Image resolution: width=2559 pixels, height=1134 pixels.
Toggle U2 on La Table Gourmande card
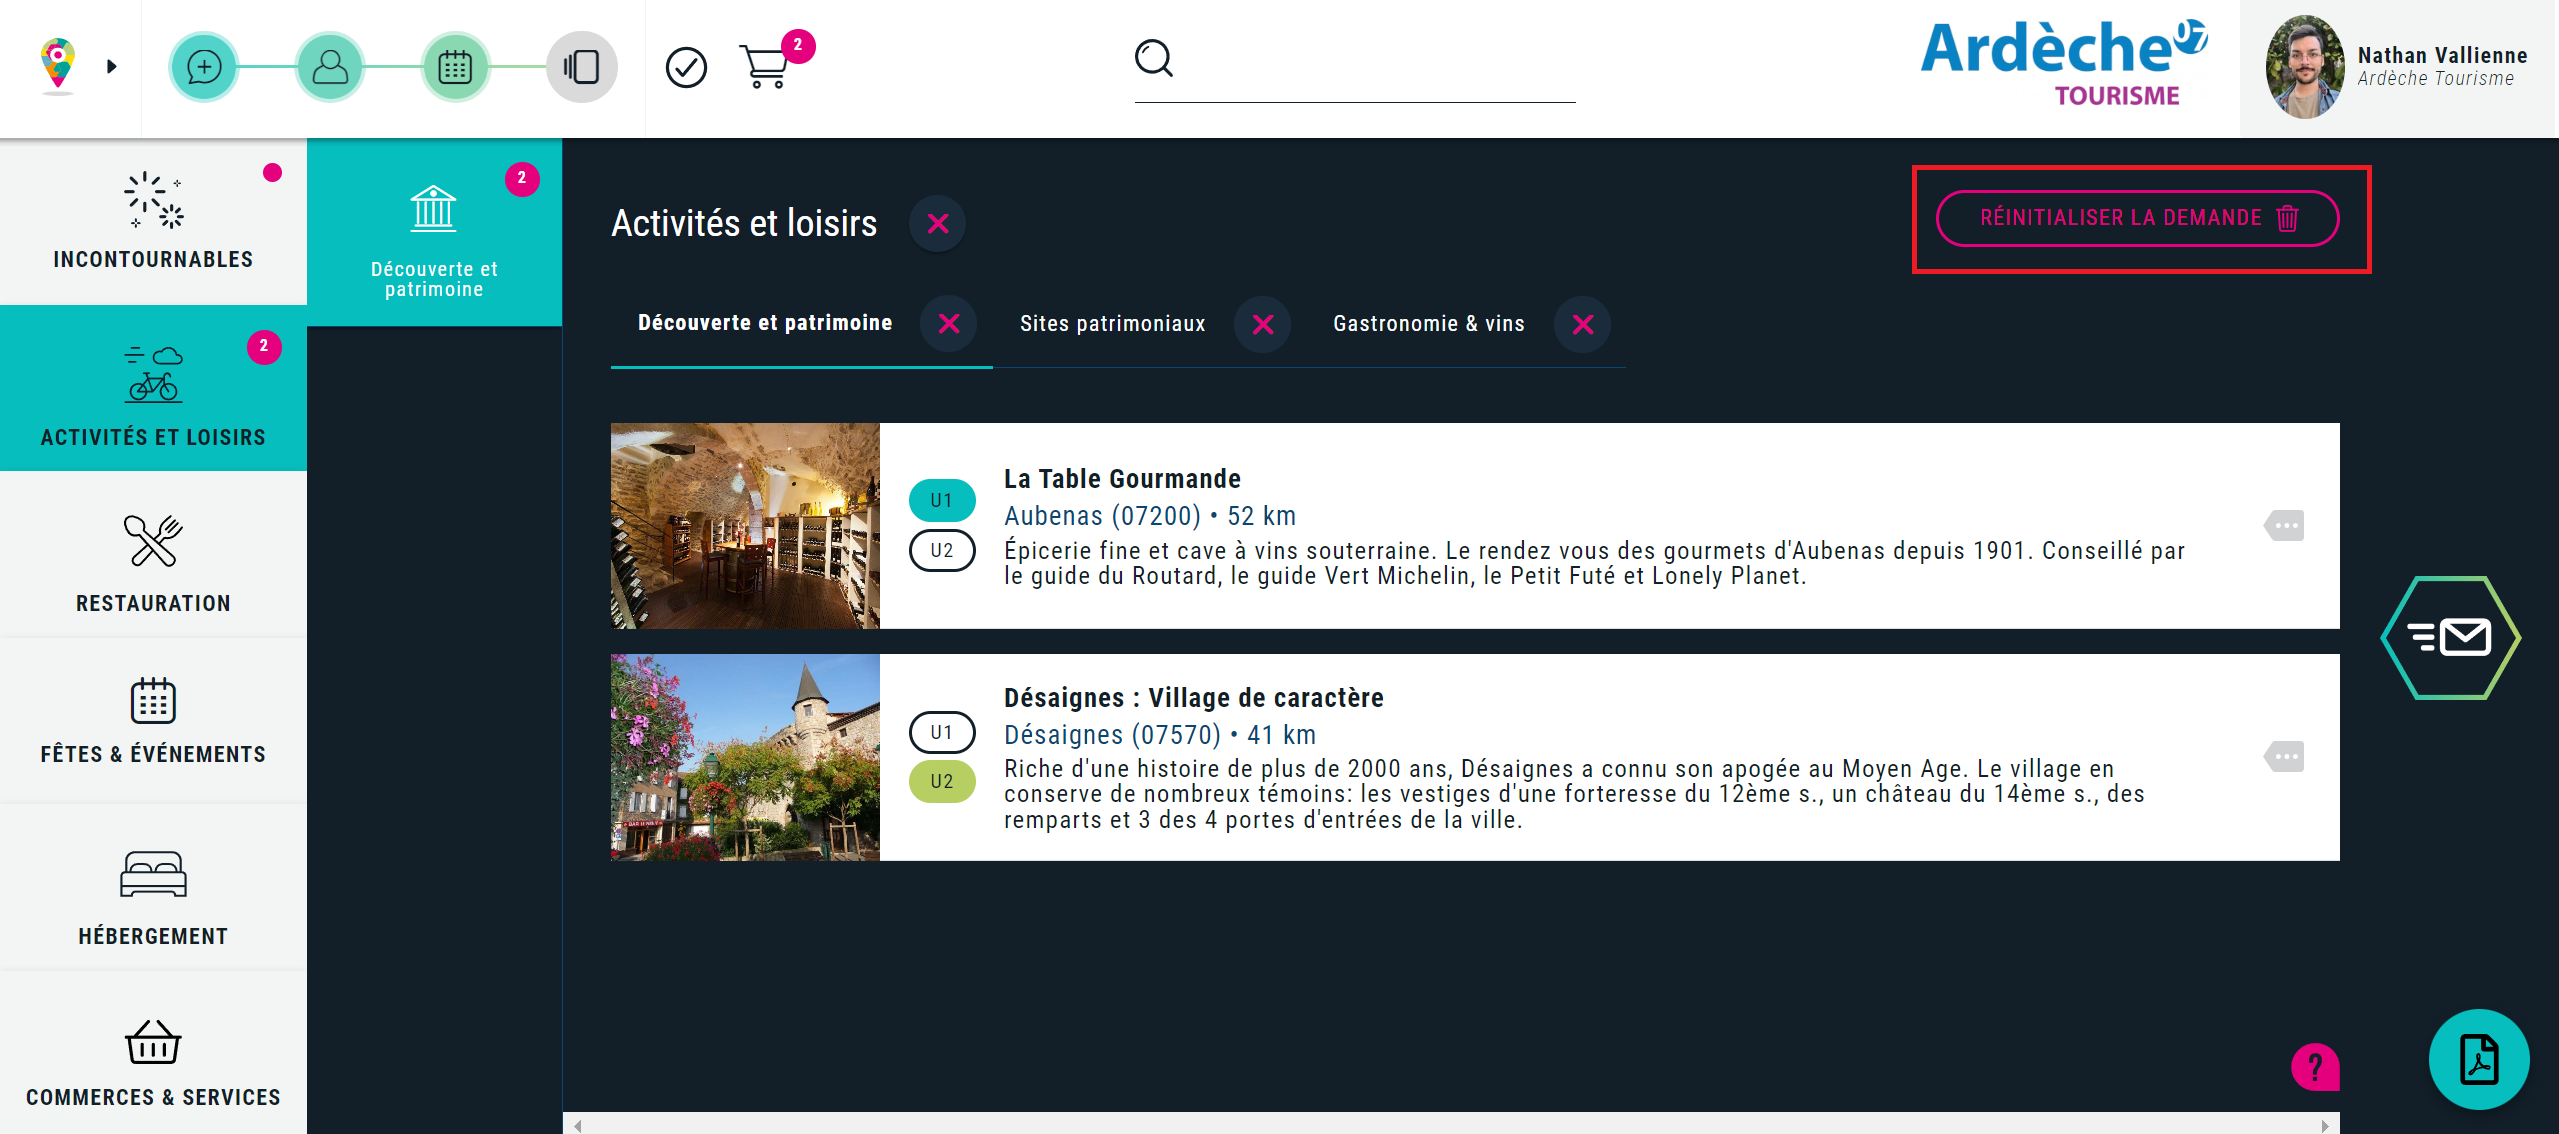click(x=941, y=551)
